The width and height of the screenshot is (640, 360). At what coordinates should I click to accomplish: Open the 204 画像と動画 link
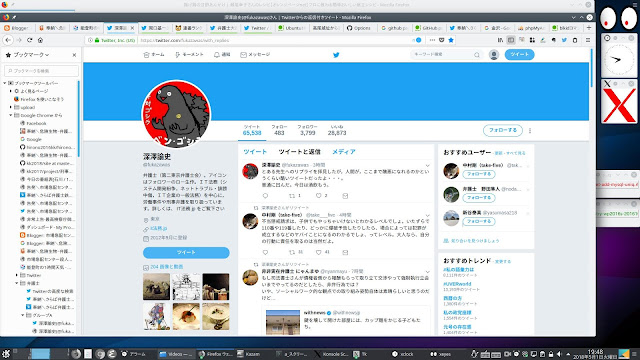(x=167, y=267)
